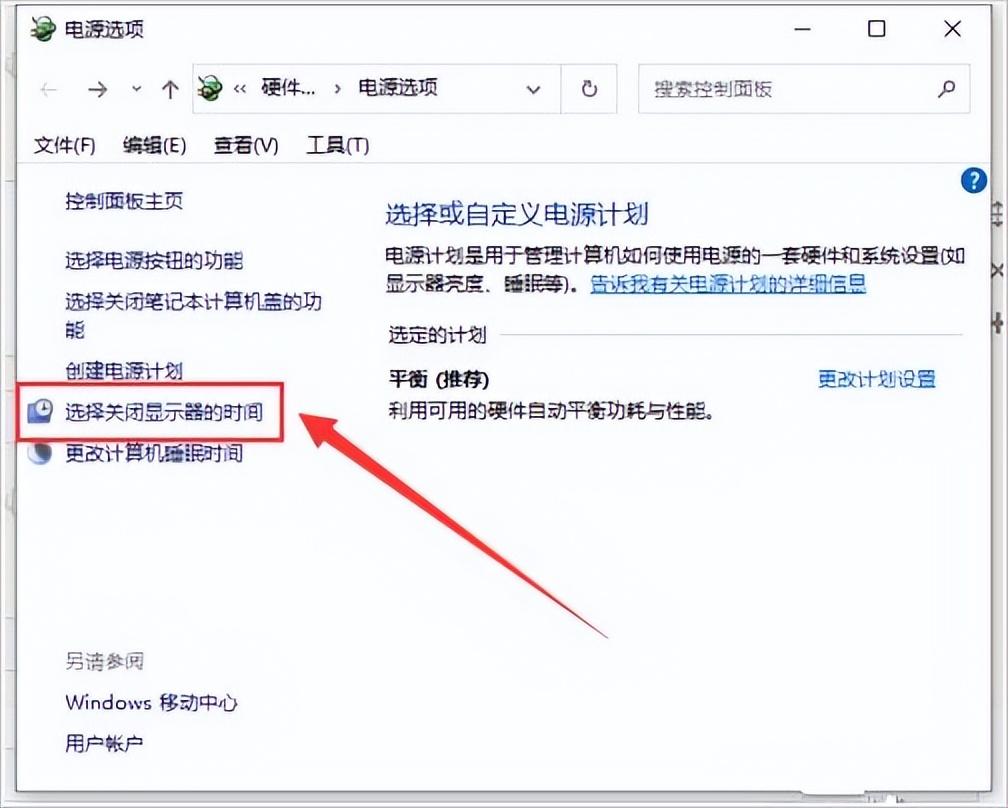Open 更改计算机睡眠时间 link

click(x=154, y=453)
